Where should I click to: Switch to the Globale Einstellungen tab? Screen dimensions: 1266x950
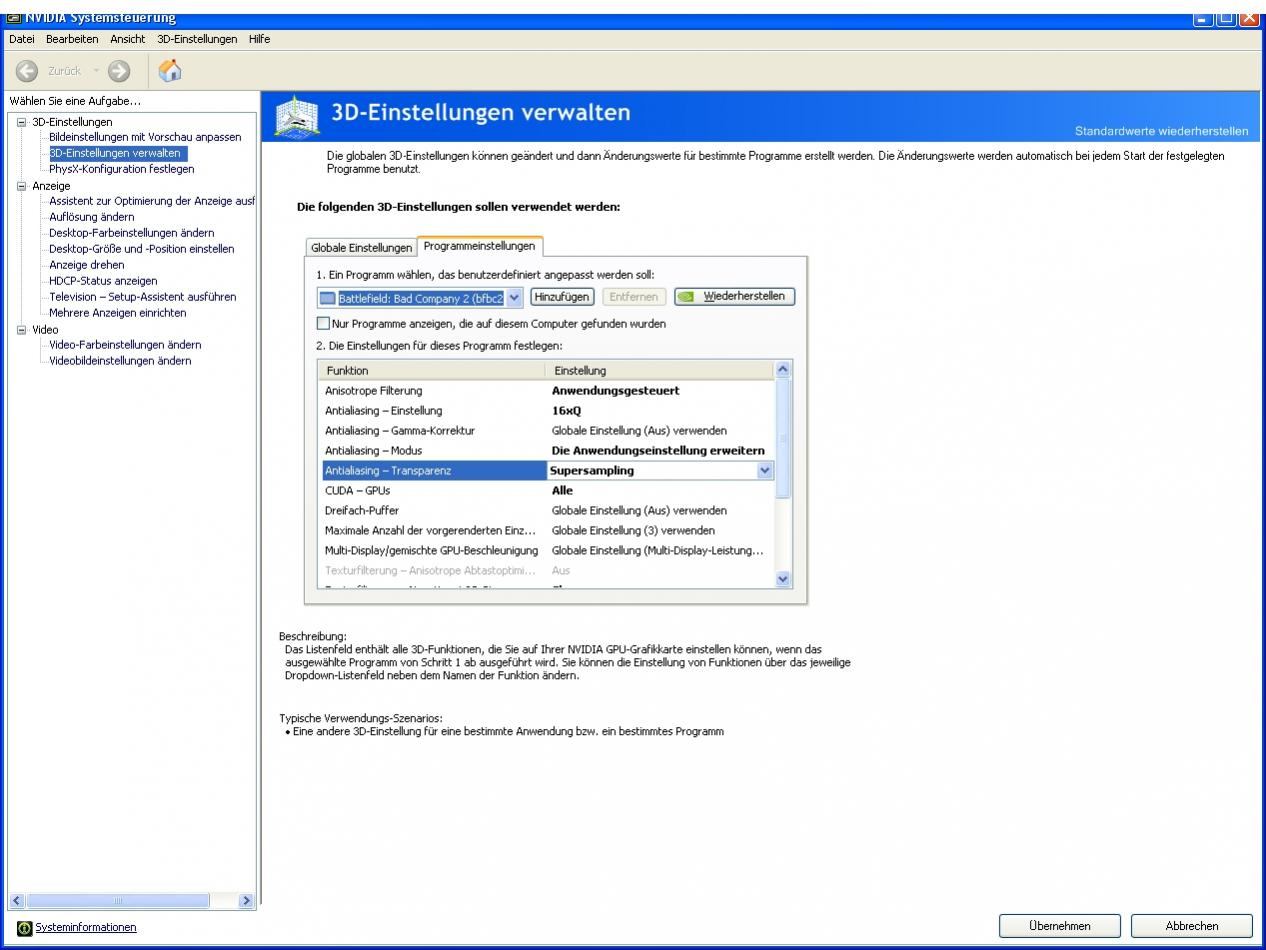(x=362, y=247)
